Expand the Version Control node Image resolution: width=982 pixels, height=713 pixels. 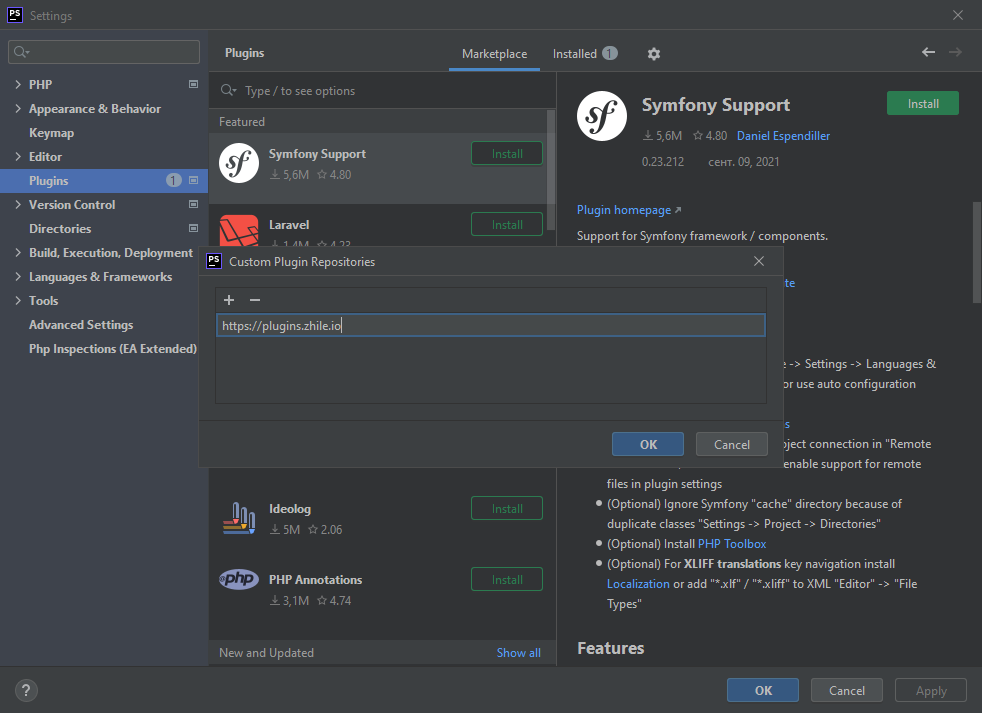point(18,204)
